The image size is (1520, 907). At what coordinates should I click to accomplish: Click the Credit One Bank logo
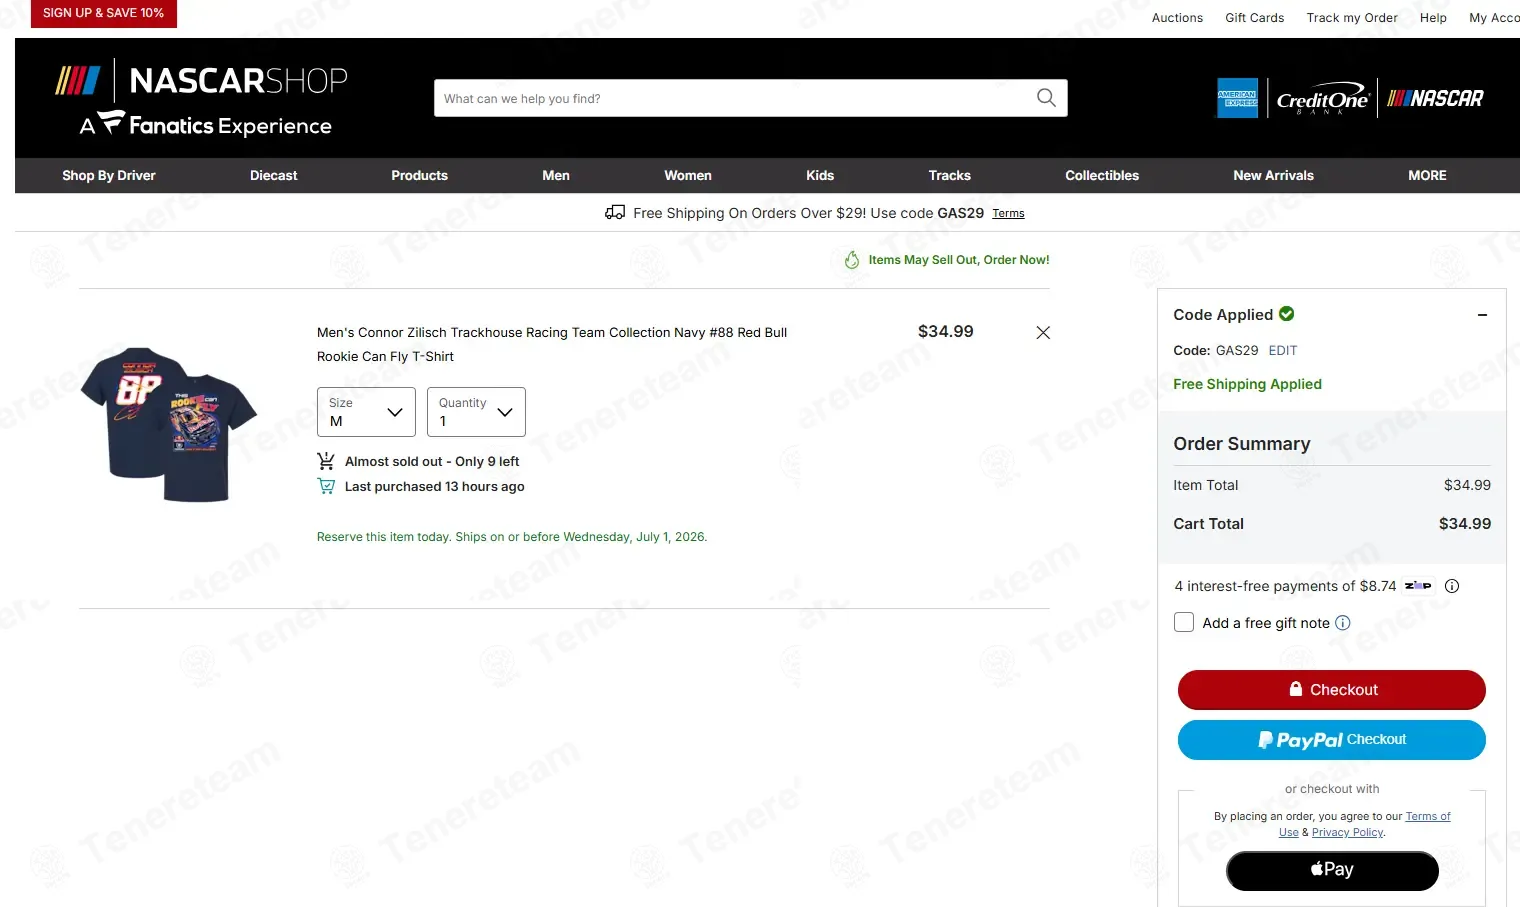click(x=1322, y=99)
